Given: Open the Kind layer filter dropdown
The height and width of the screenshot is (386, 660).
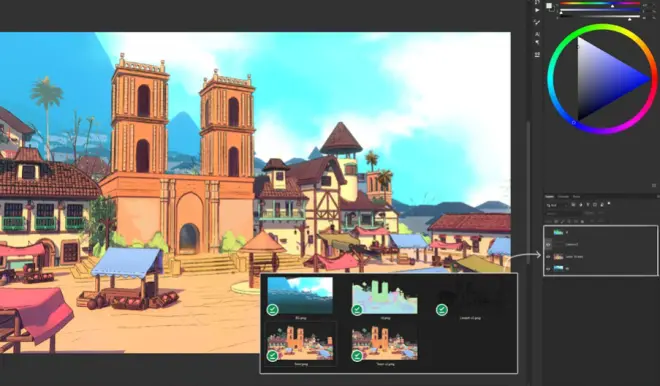Looking at the screenshot, I should [x=557, y=205].
